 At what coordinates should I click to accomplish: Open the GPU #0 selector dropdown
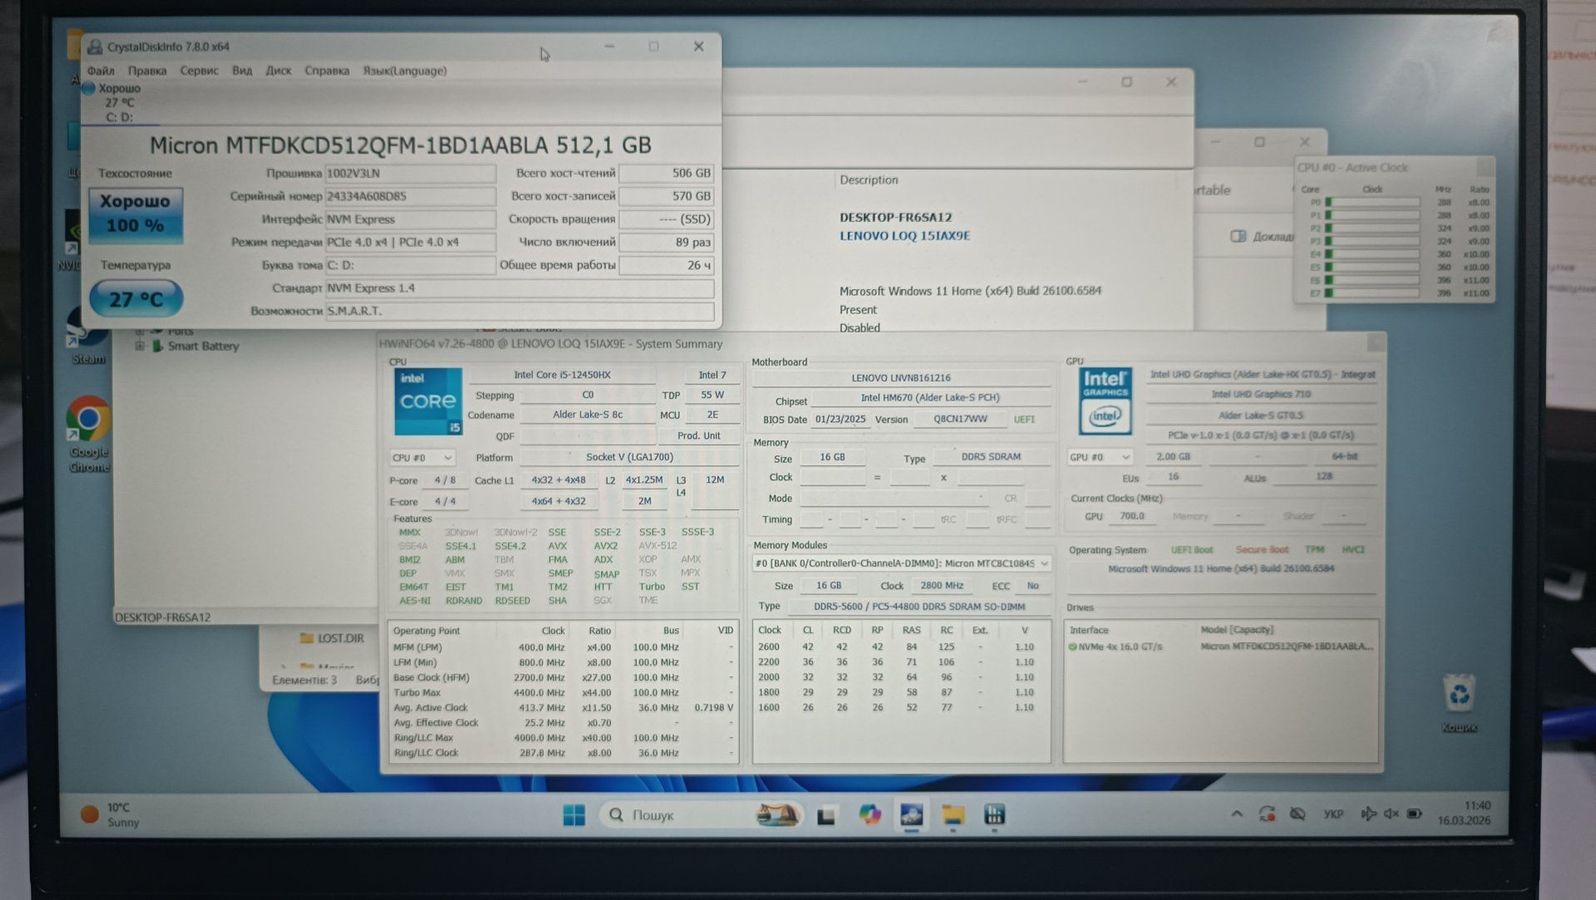[1099, 457]
